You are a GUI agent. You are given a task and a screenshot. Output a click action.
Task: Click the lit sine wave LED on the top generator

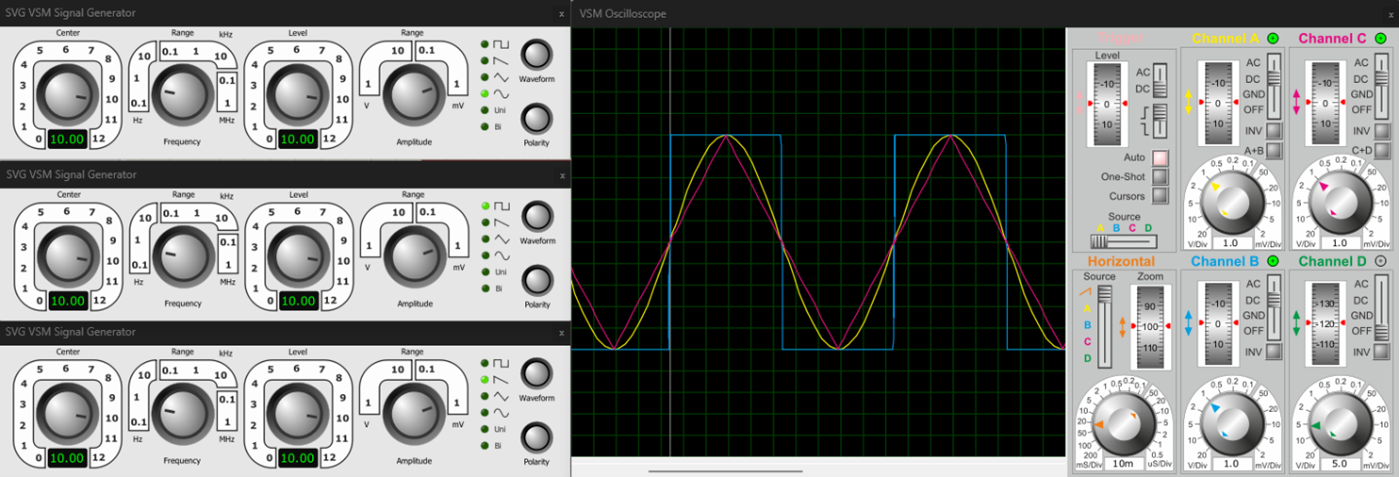[485, 93]
